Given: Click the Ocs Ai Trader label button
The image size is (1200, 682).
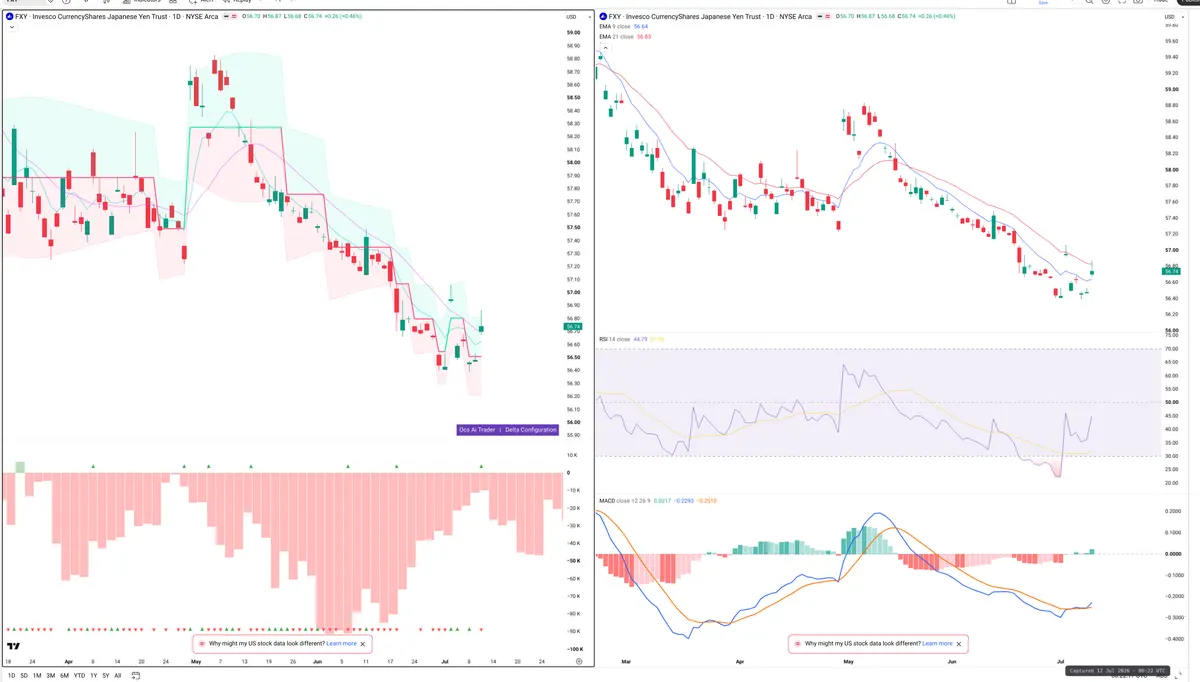Looking at the screenshot, I should tap(477, 430).
